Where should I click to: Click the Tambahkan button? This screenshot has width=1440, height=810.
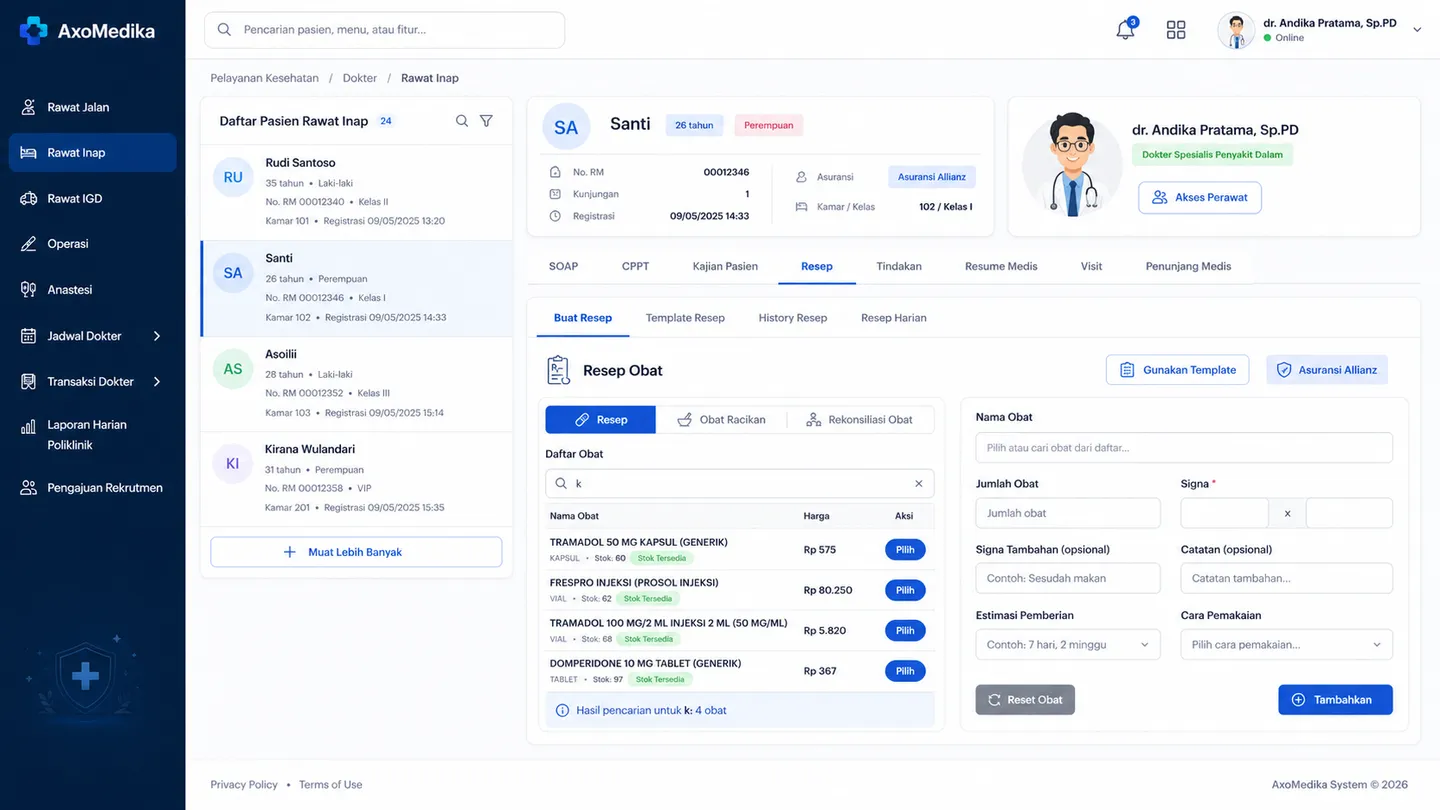1335,700
